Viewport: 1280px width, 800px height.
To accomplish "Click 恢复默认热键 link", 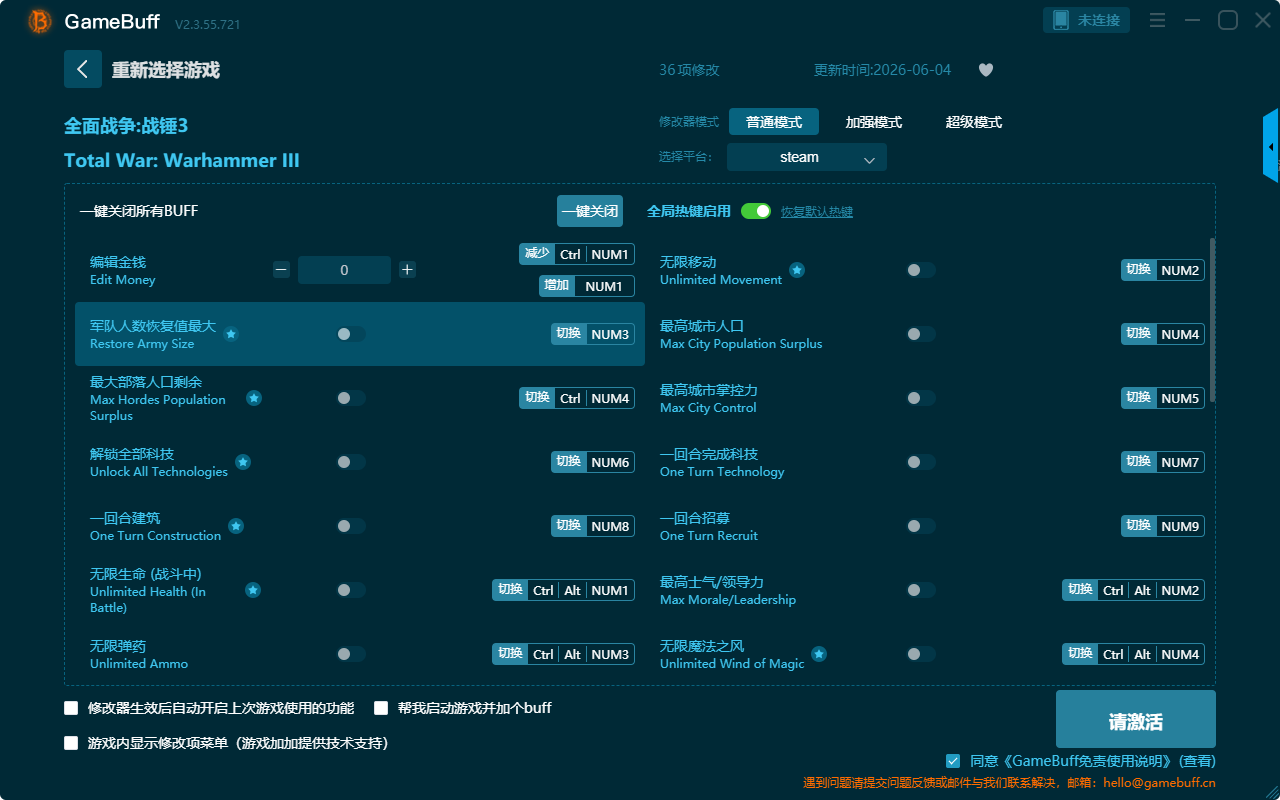I will (x=817, y=212).
